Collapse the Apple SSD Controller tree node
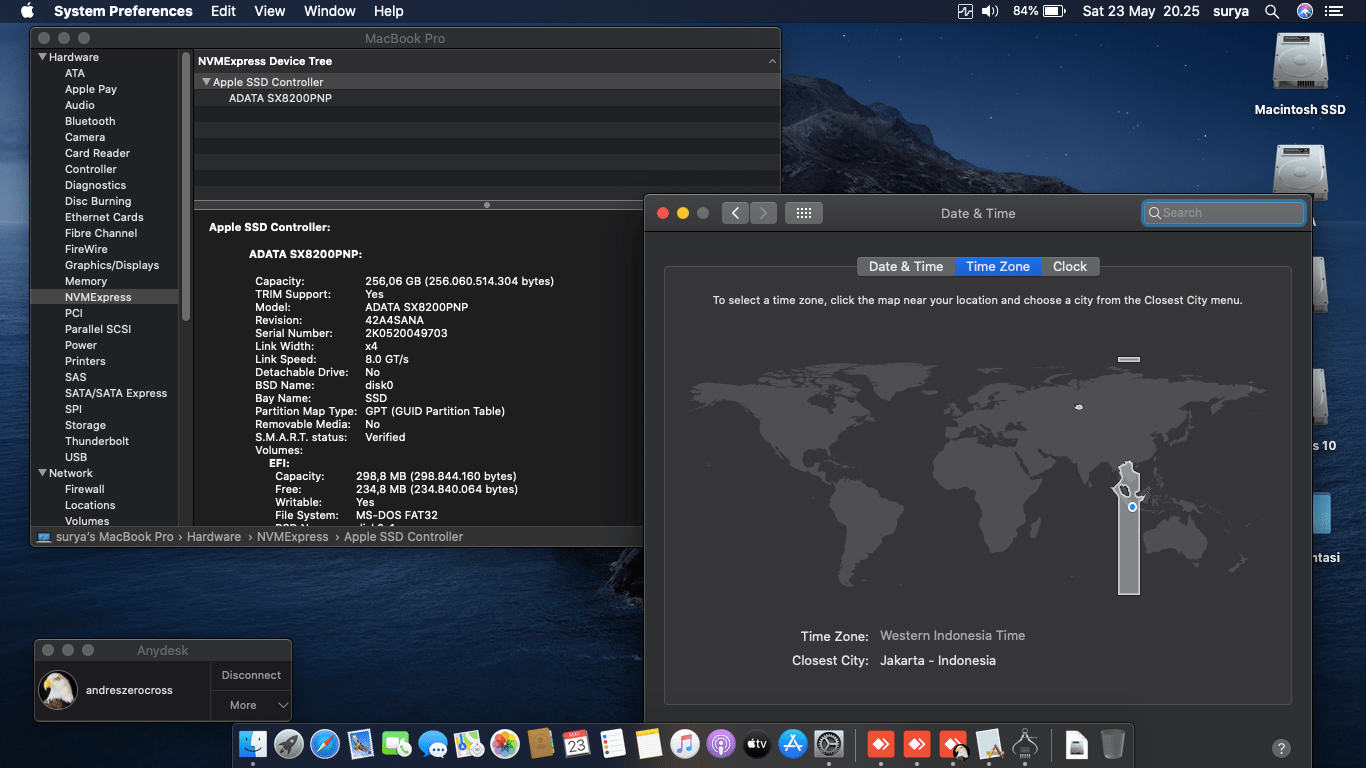The height and width of the screenshot is (768, 1366). click(206, 82)
